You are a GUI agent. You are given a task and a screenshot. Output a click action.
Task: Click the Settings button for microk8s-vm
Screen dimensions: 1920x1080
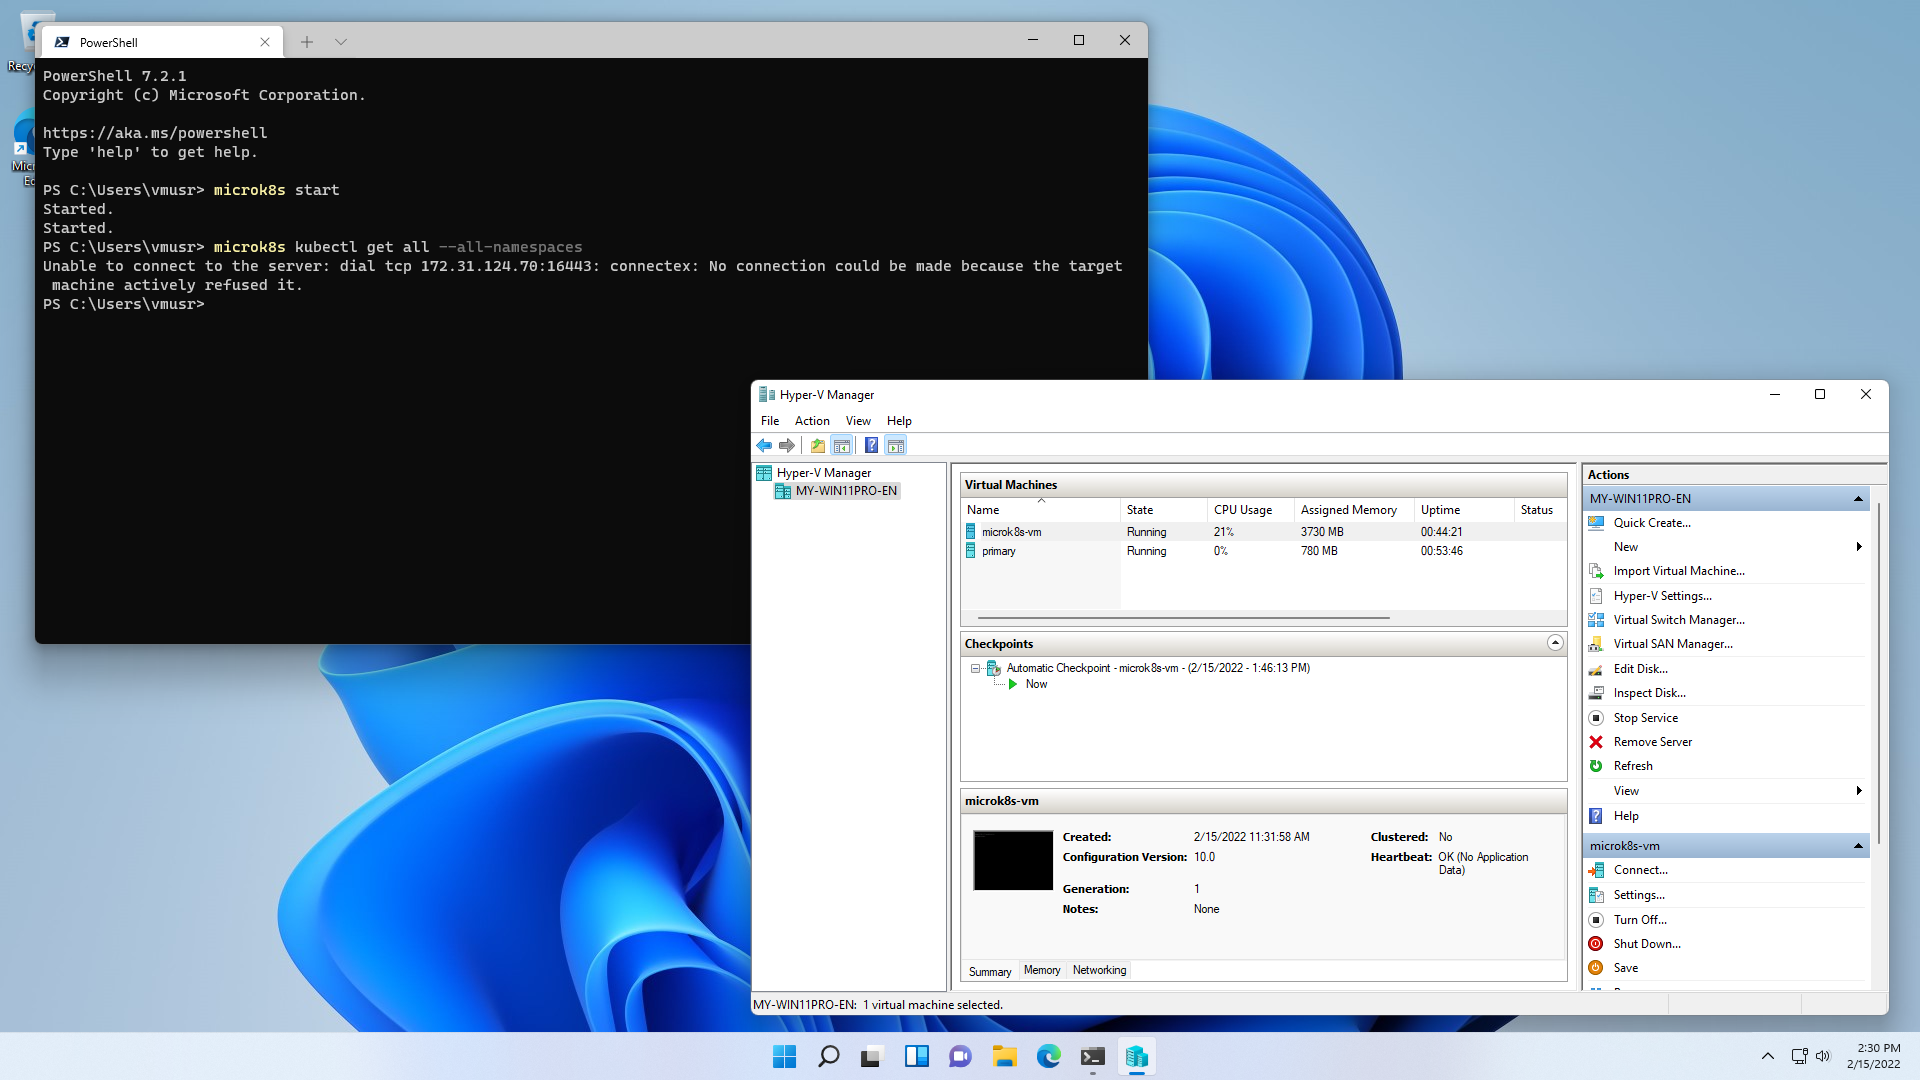1639,894
